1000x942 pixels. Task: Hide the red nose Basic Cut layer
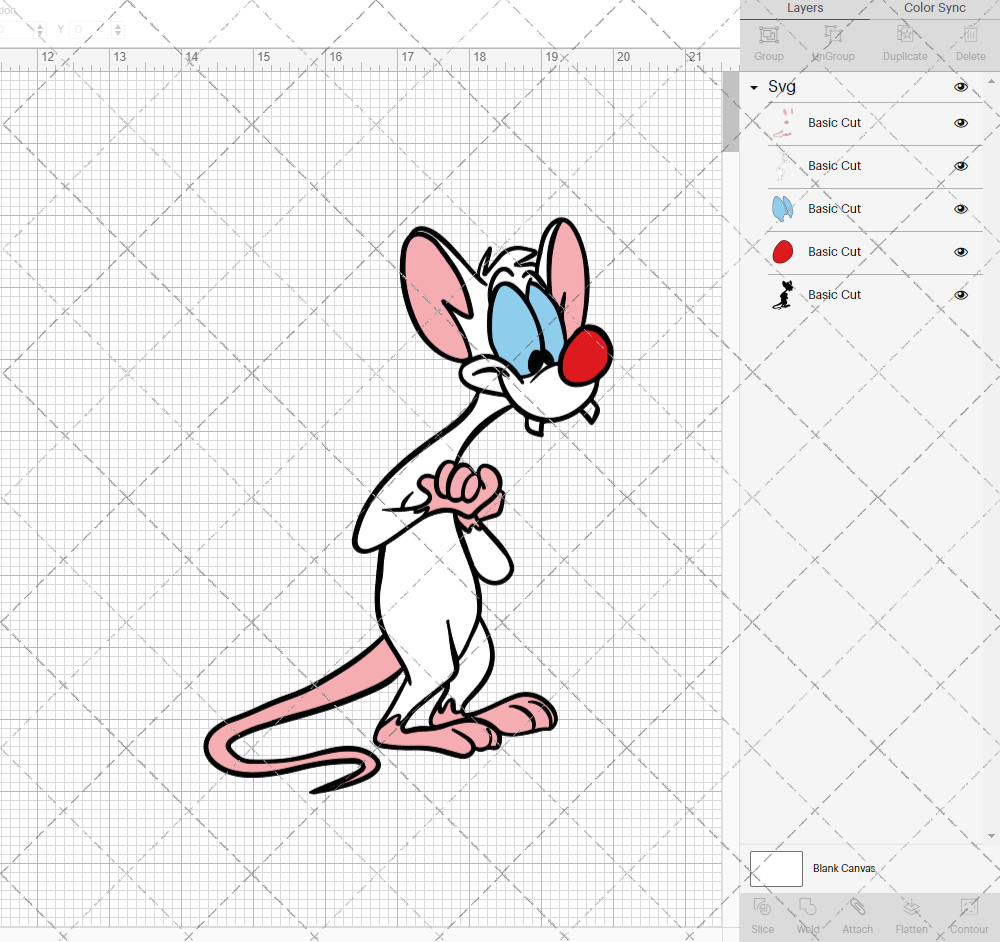pyautogui.click(x=960, y=252)
